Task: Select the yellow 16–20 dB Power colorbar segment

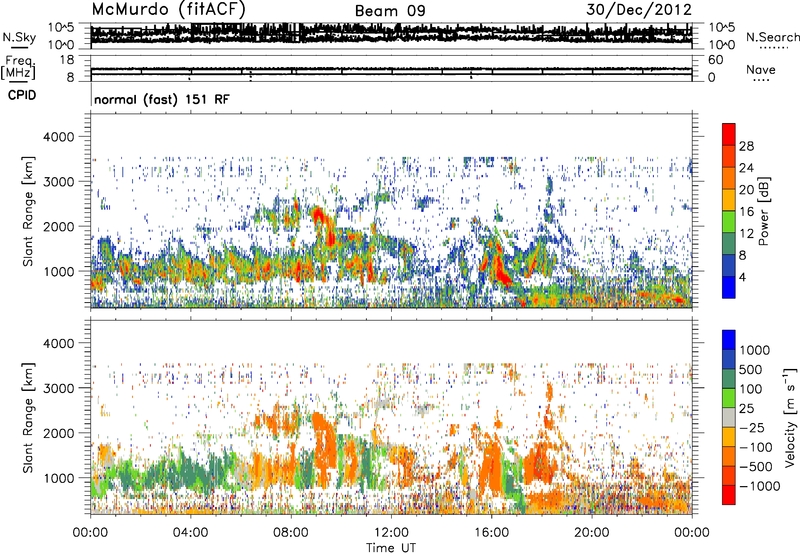Action: [x=729, y=200]
